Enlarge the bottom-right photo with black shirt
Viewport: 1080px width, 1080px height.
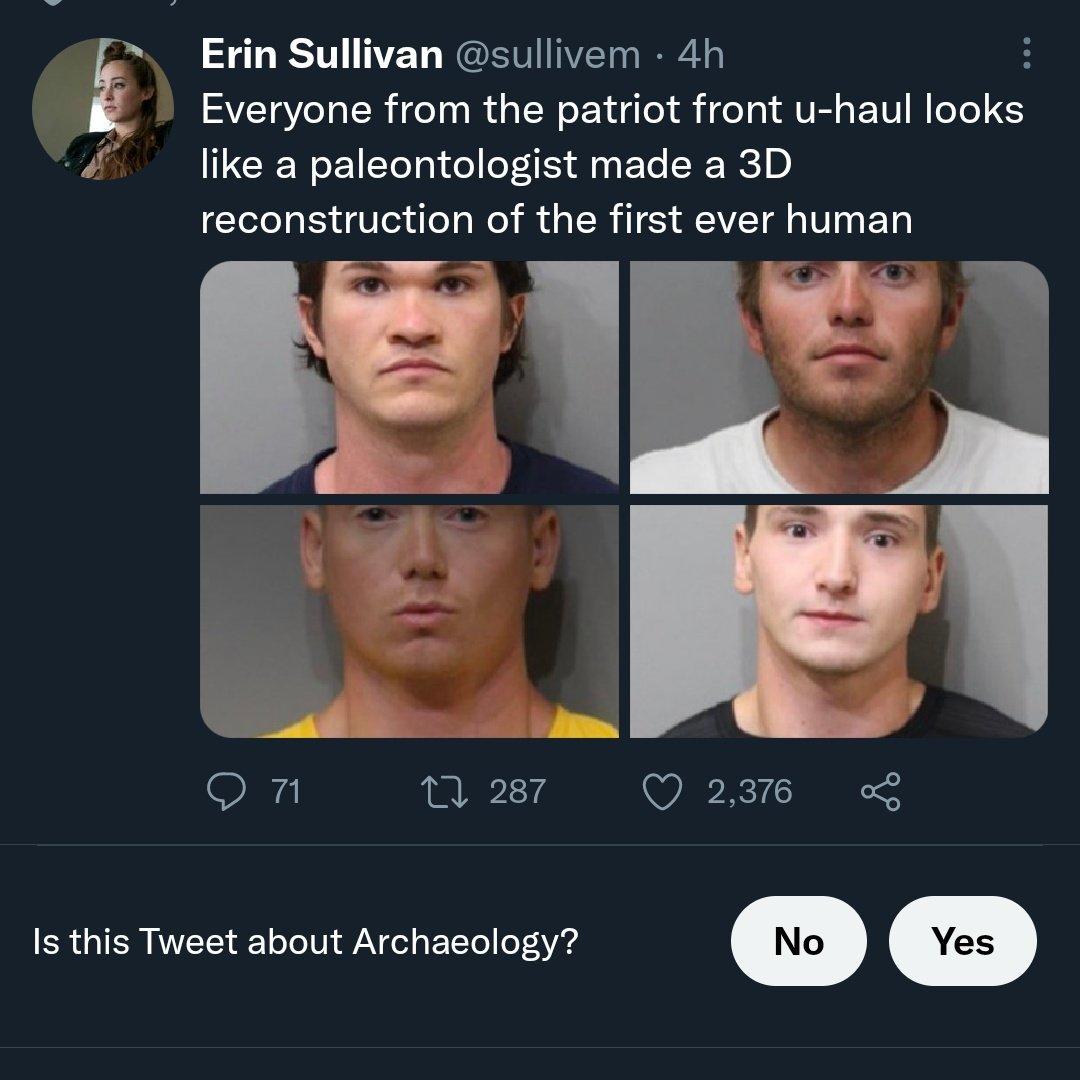pyautogui.click(x=839, y=621)
